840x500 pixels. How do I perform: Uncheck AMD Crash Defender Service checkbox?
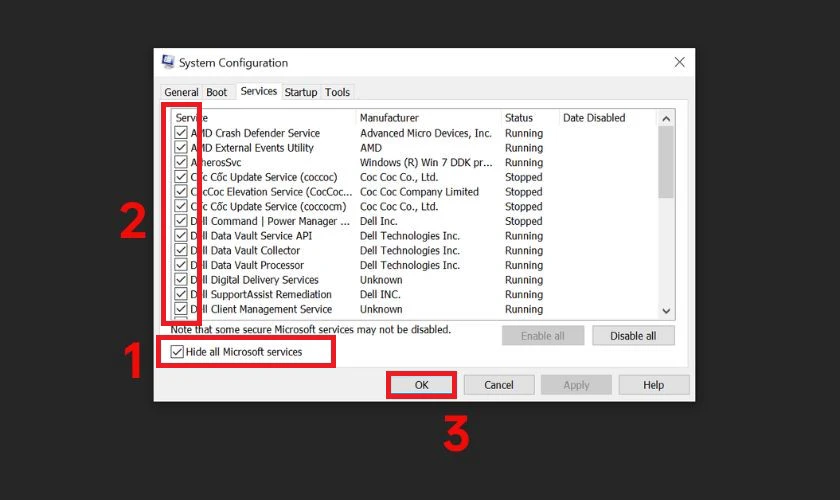pyautogui.click(x=181, y=133)
